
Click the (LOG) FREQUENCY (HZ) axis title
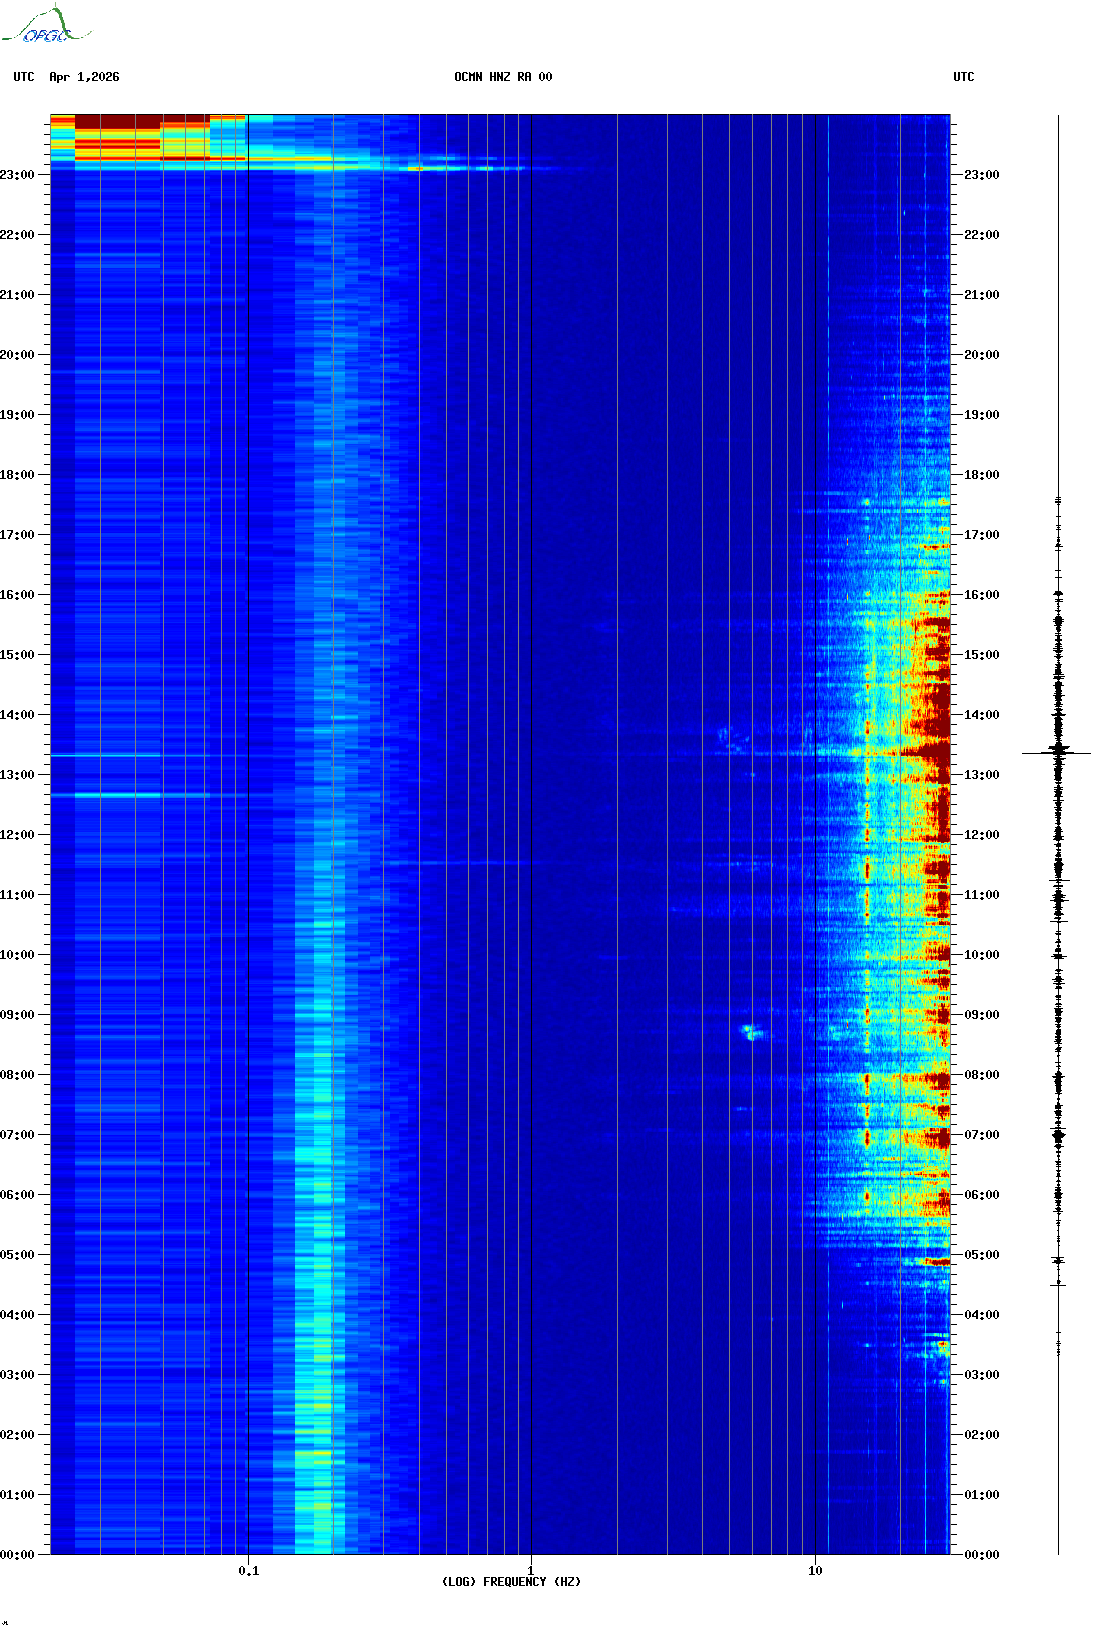tap(511, 1582)
